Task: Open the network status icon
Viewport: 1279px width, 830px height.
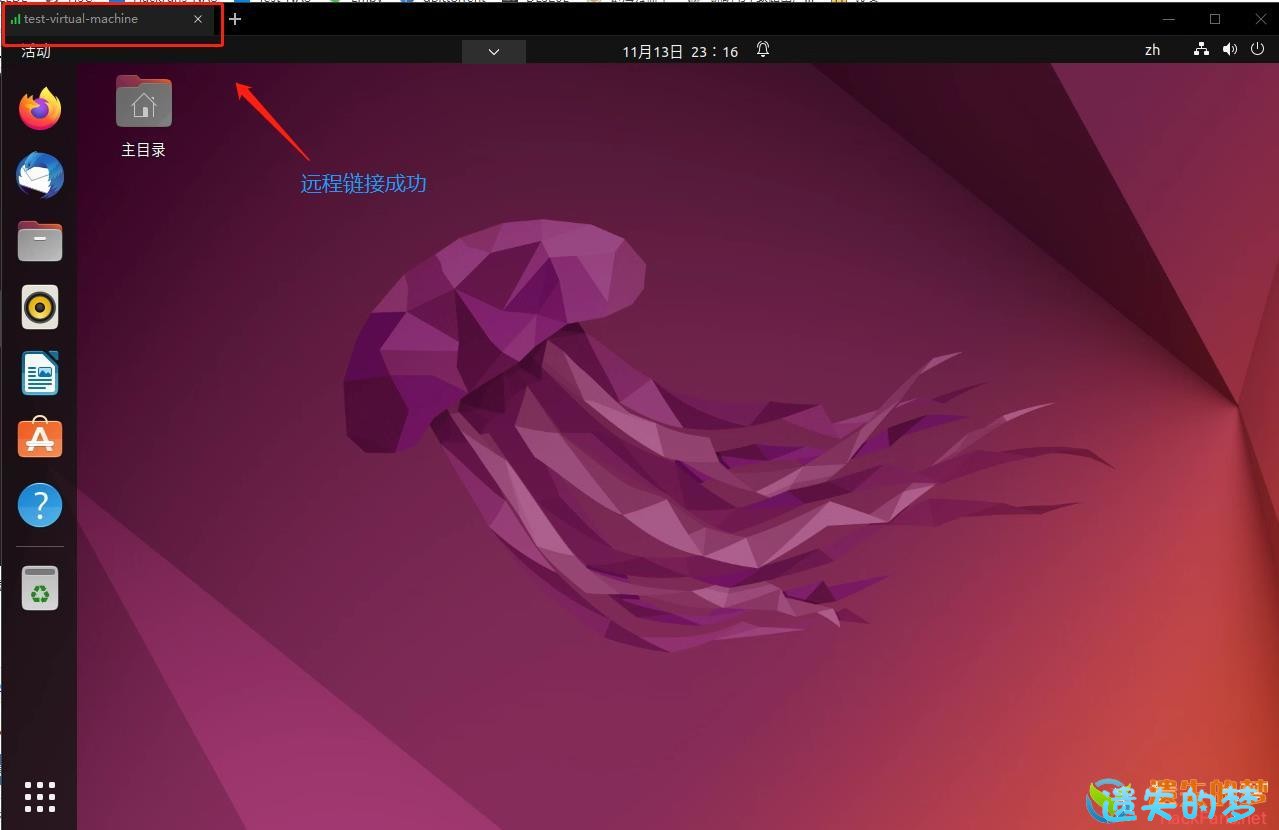Action: [1202, 49]
